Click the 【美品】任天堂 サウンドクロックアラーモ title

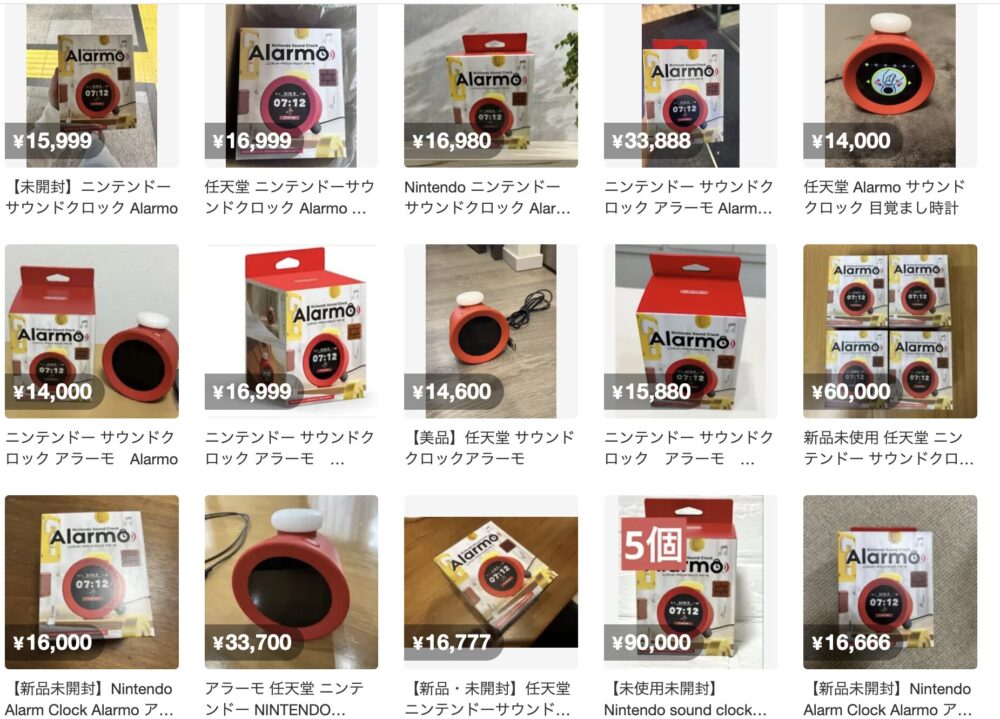coord(490,448)
